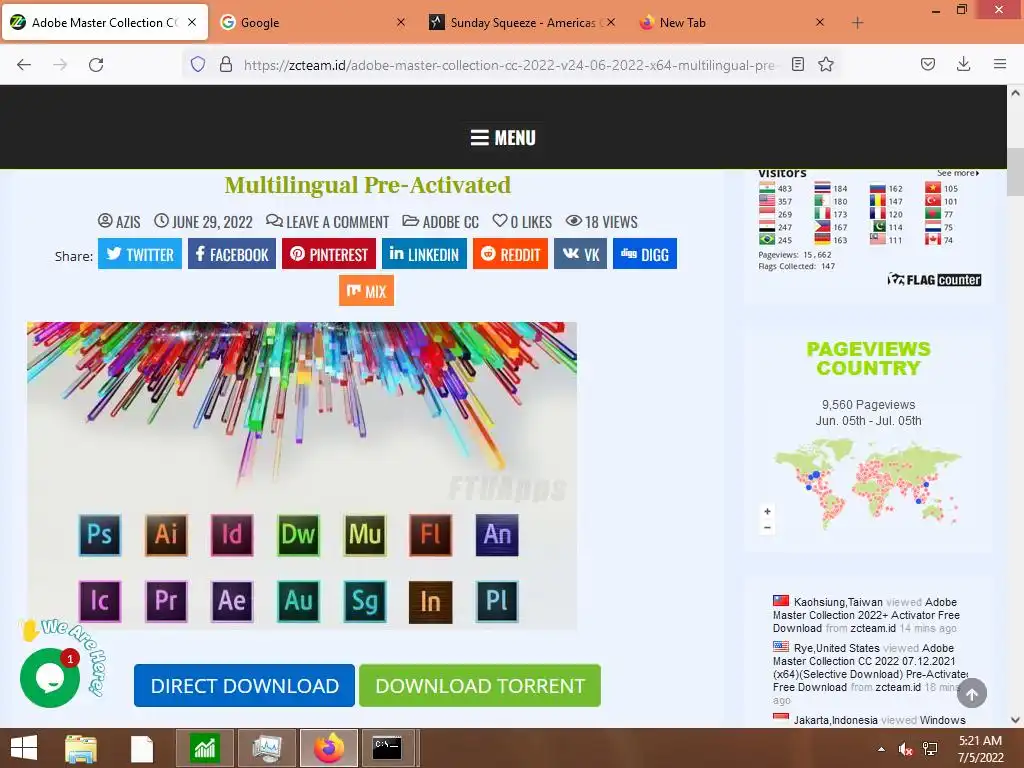Open a new tab with plus button
The width and height of the screenshot is (1024, 768).
(857, 23)
